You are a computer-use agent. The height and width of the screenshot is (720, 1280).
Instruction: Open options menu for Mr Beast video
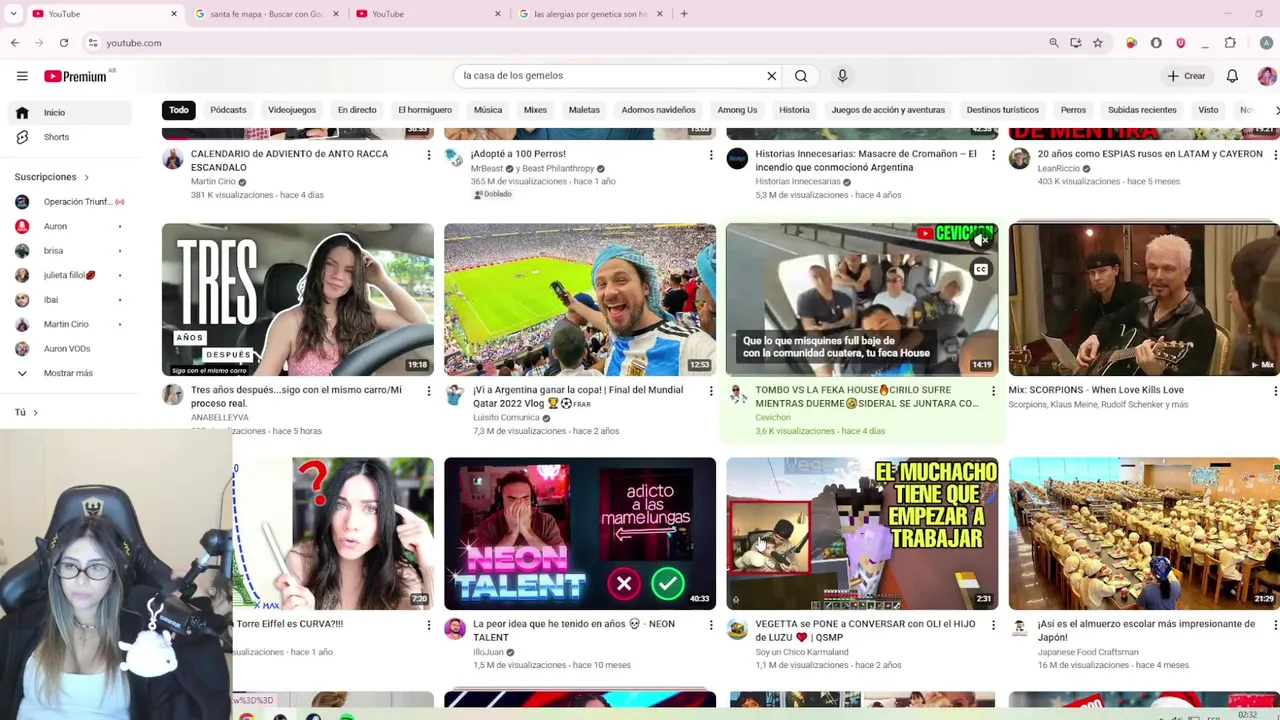[x=711, y=155]
